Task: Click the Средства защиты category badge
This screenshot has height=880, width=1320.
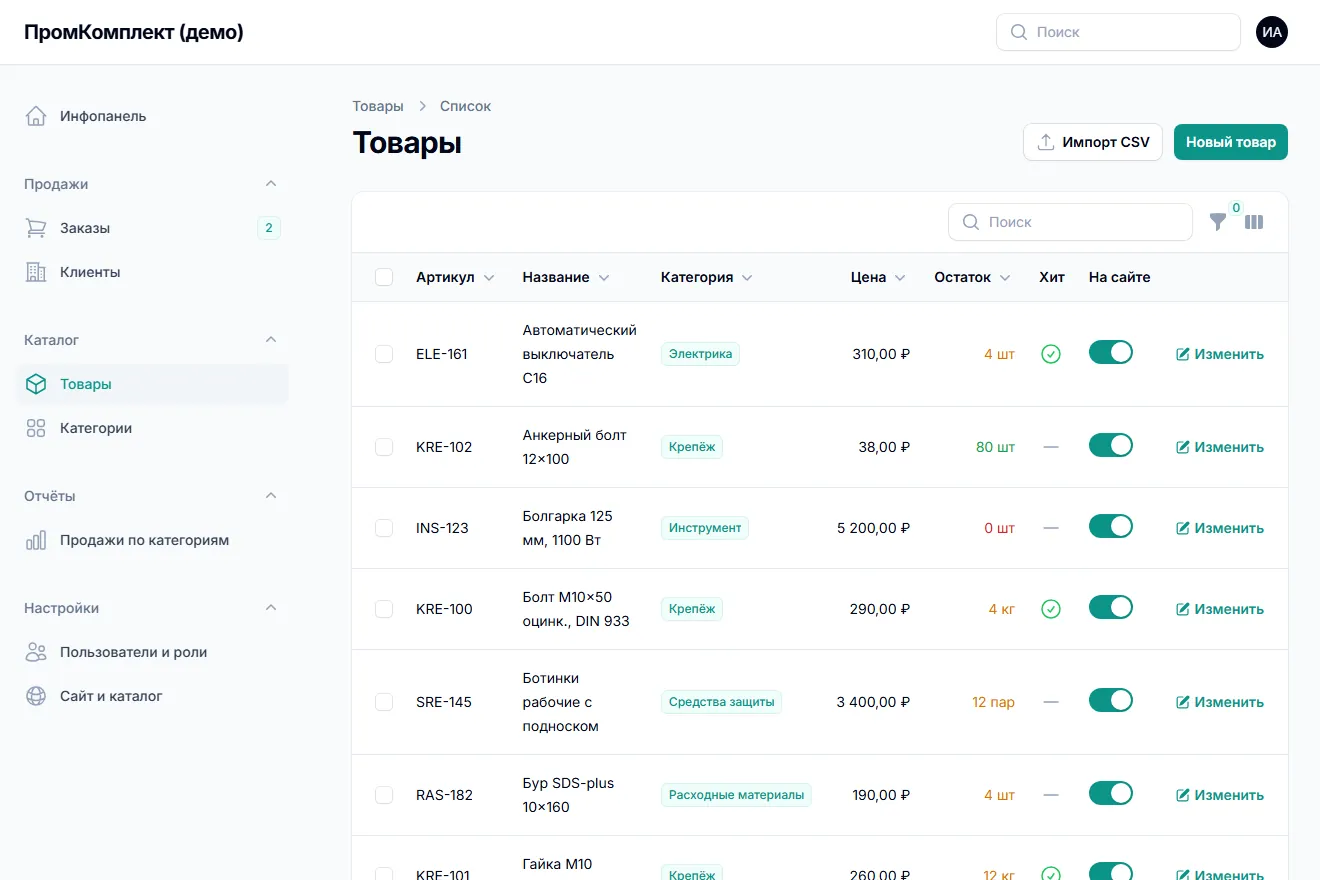Action: [721, 702]
